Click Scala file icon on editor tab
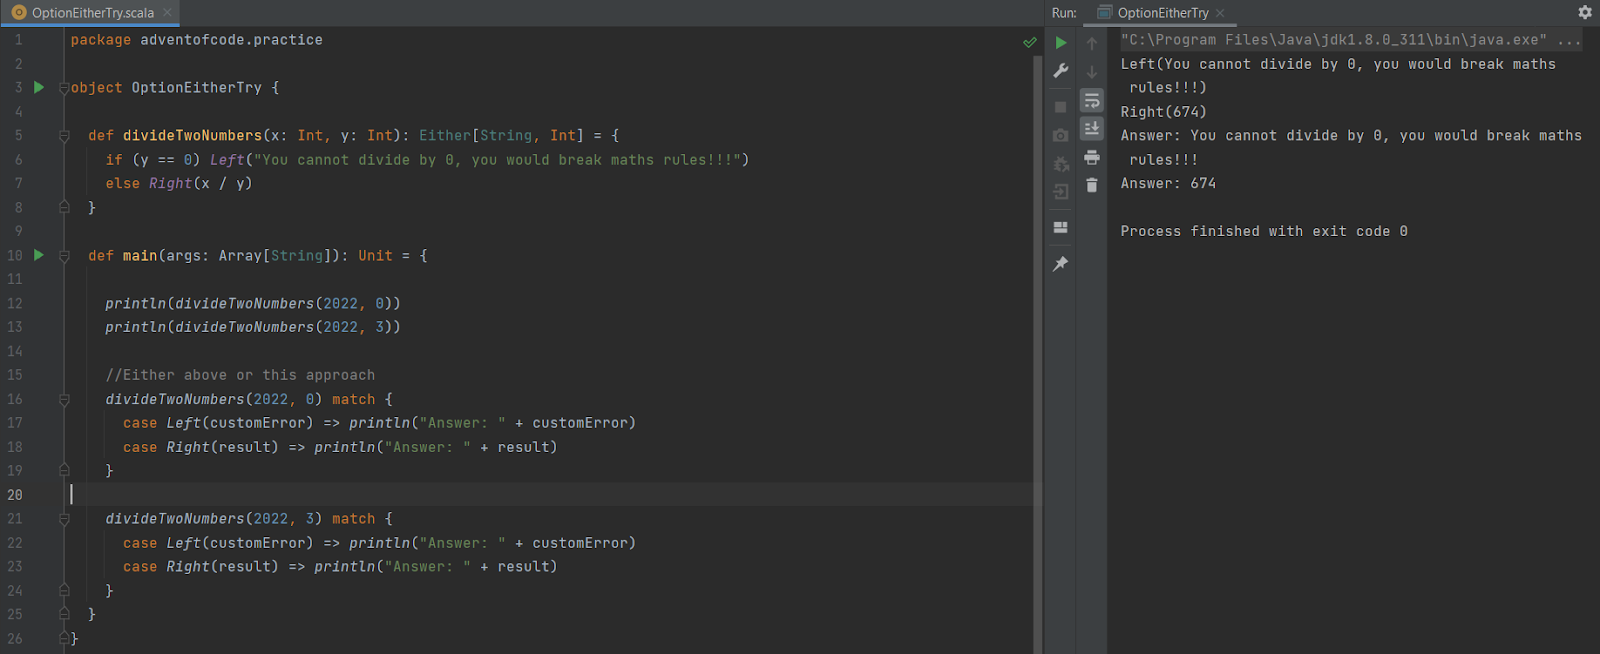The image size is (1600, 654). pos(19,13)
